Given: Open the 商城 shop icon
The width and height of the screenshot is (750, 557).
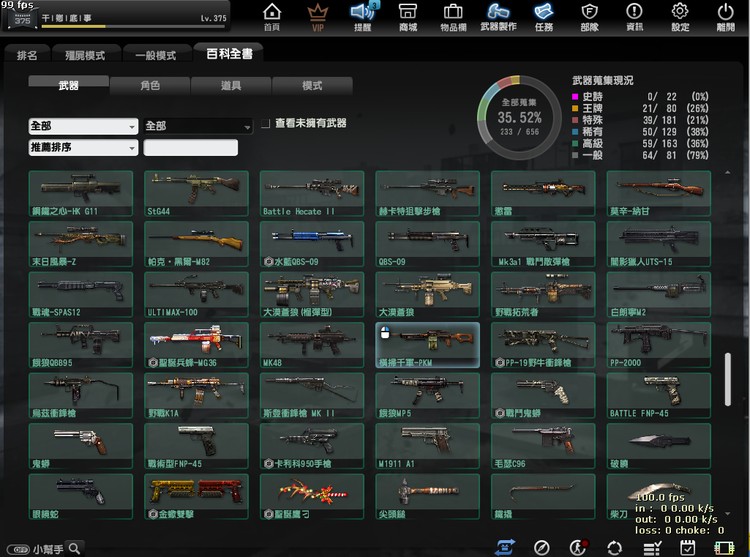Looking at the screenshot, I should [x=408, y=17].
